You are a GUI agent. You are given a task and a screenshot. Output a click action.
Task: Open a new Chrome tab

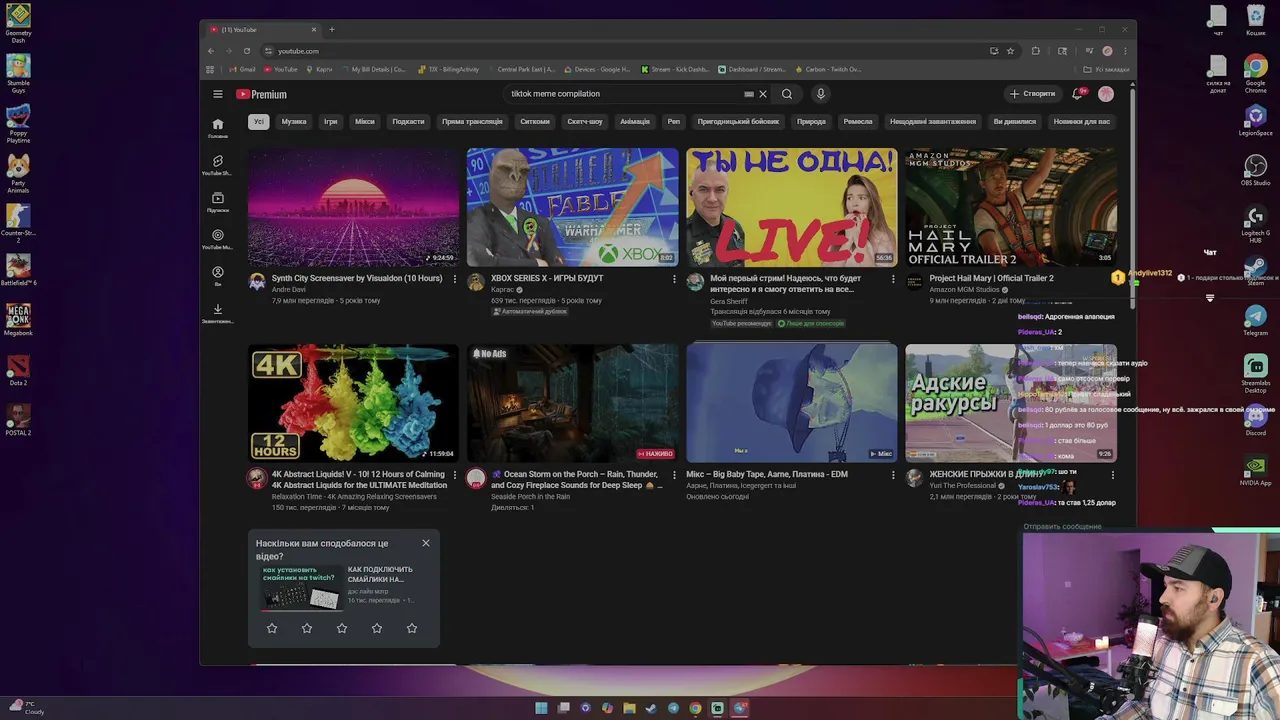(x=332, y=29)
